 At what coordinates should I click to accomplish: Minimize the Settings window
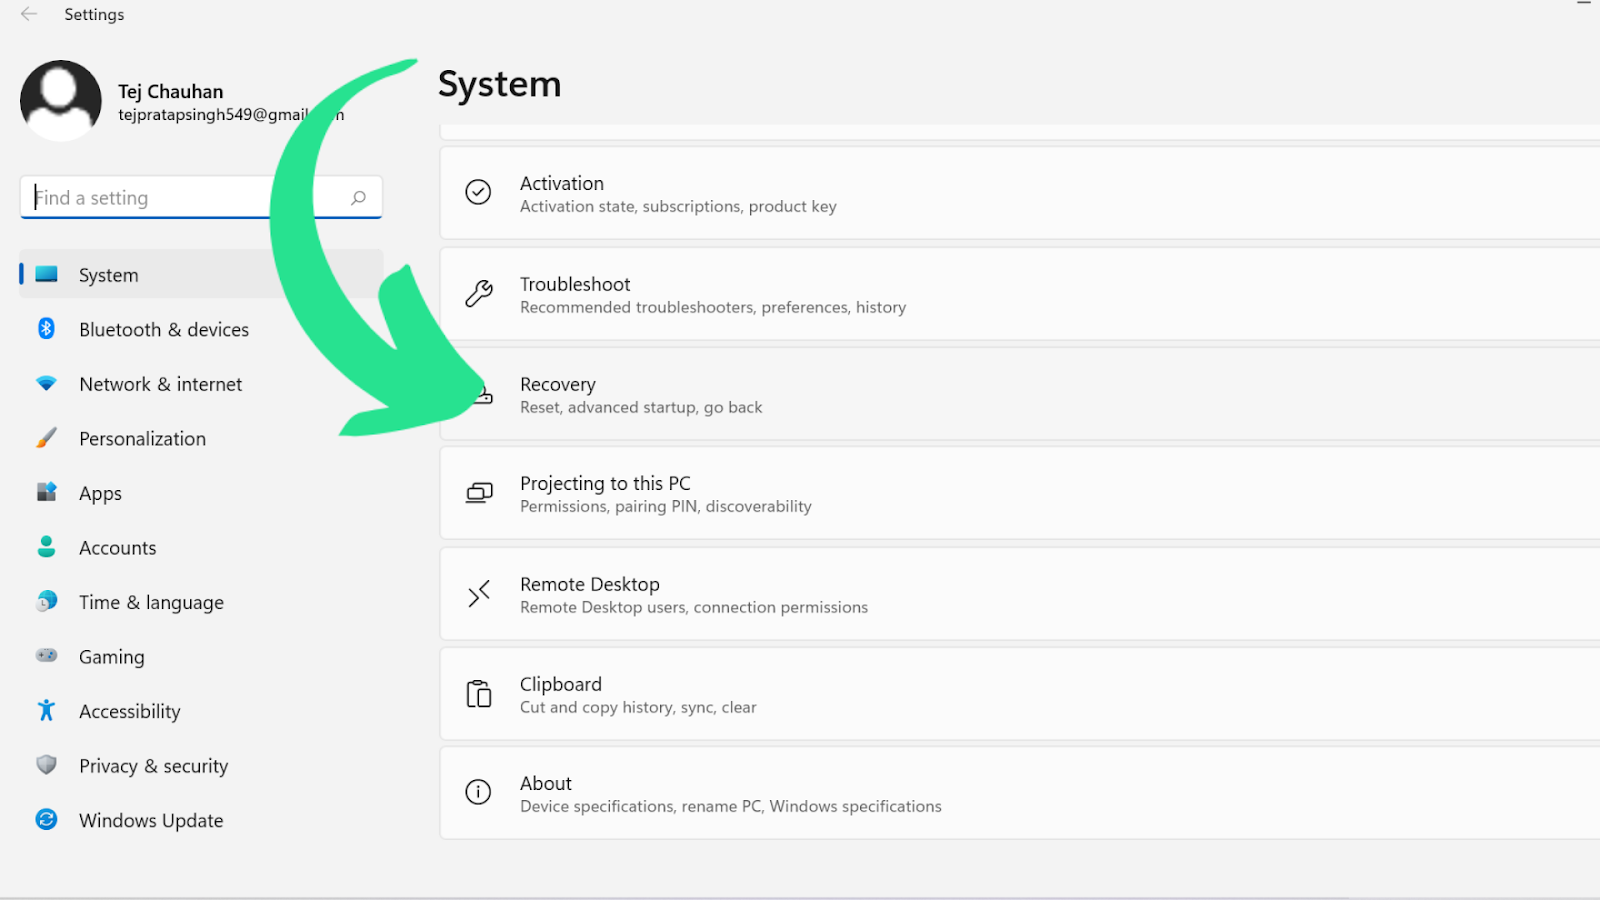coord(1584,4)
